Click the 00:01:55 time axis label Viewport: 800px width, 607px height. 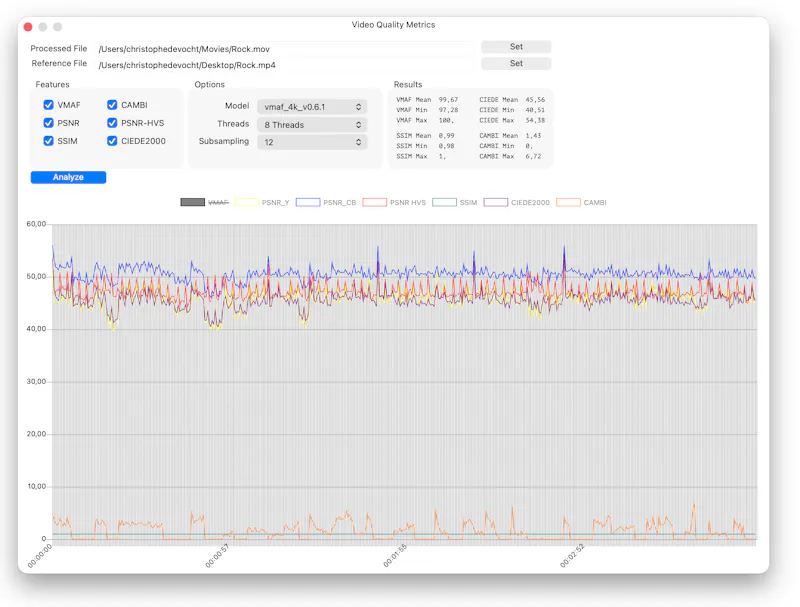(x=395, y=556)
